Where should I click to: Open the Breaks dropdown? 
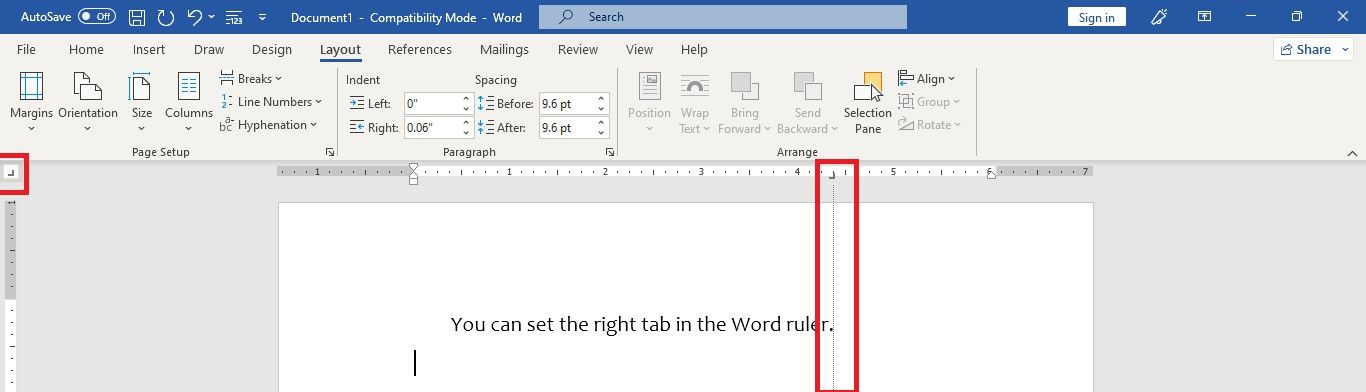[x=251, y=78]
